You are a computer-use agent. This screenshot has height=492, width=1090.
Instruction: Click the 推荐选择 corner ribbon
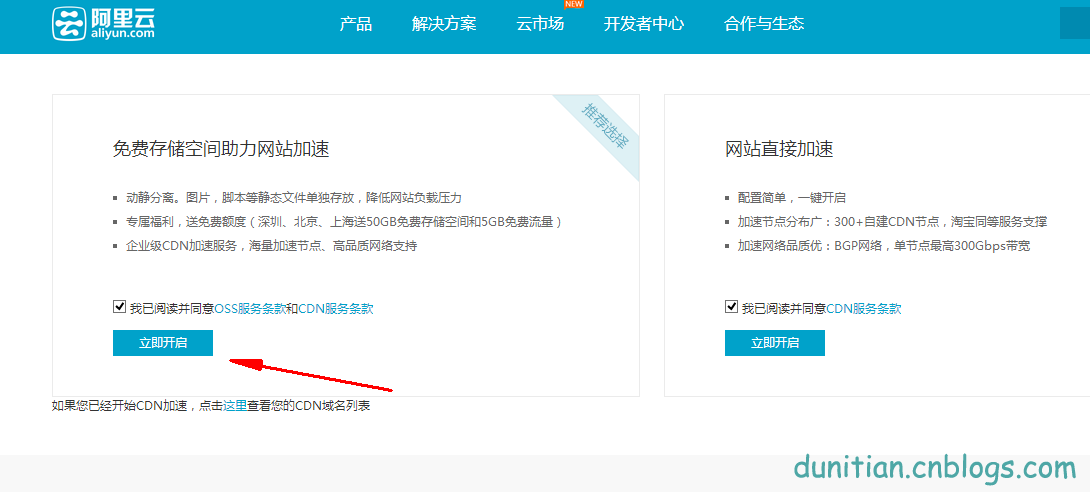[x=606, y=128]
